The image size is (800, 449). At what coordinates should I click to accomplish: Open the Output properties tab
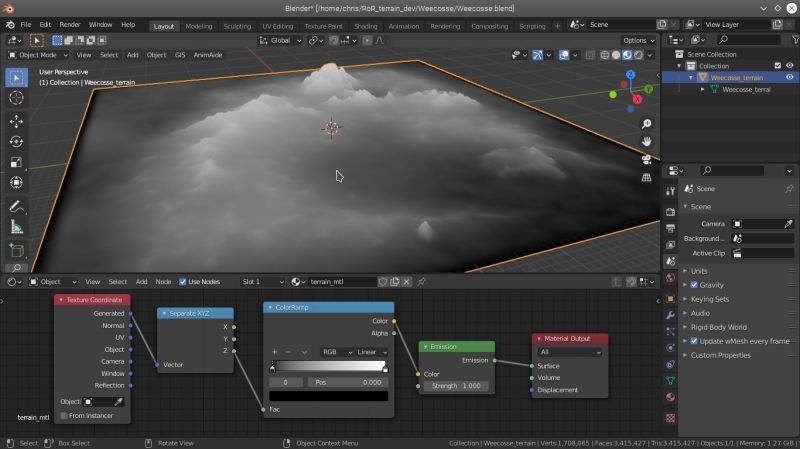pos(670,228)
